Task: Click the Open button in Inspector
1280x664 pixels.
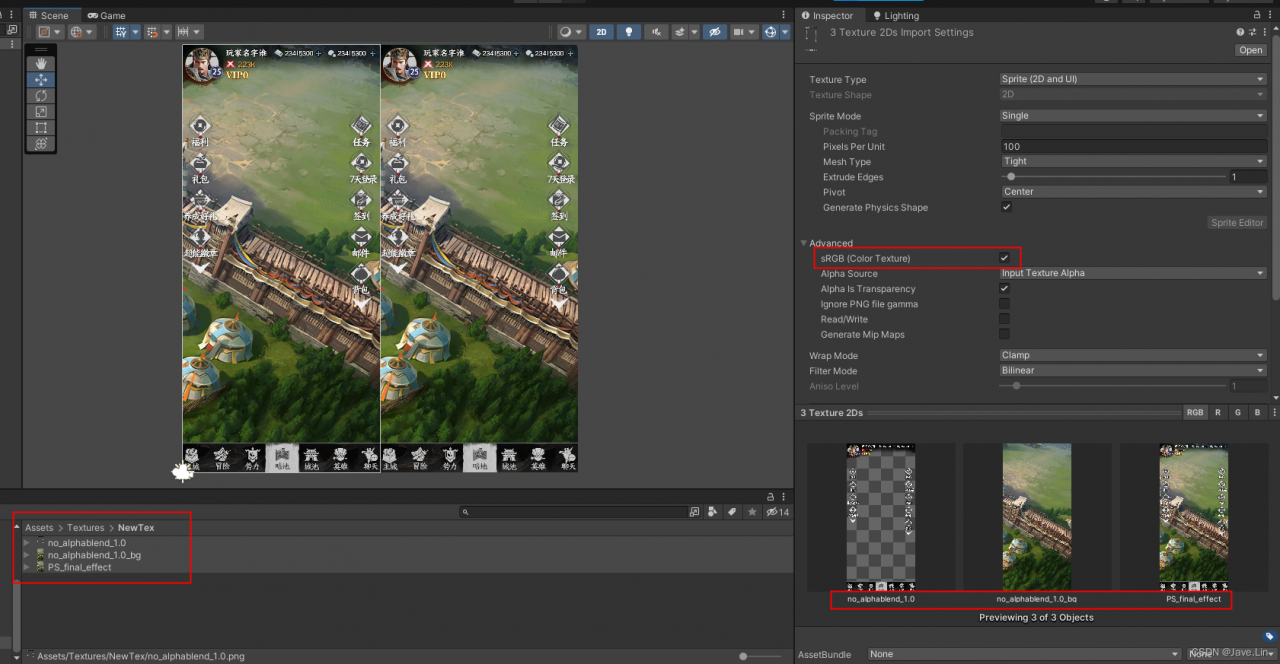Action: pyautogui.click(x=1251, y=50)
